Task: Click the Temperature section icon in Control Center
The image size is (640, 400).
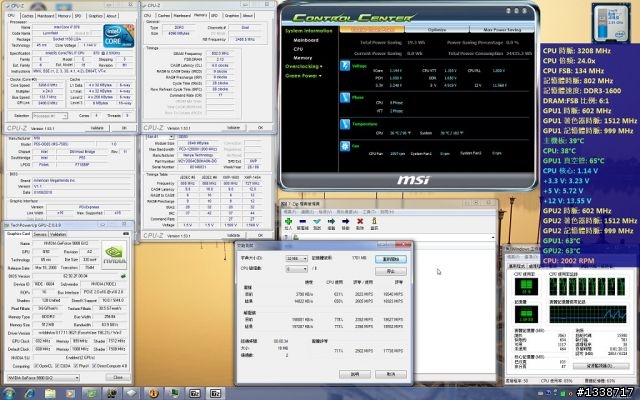Action: point(345,124)
